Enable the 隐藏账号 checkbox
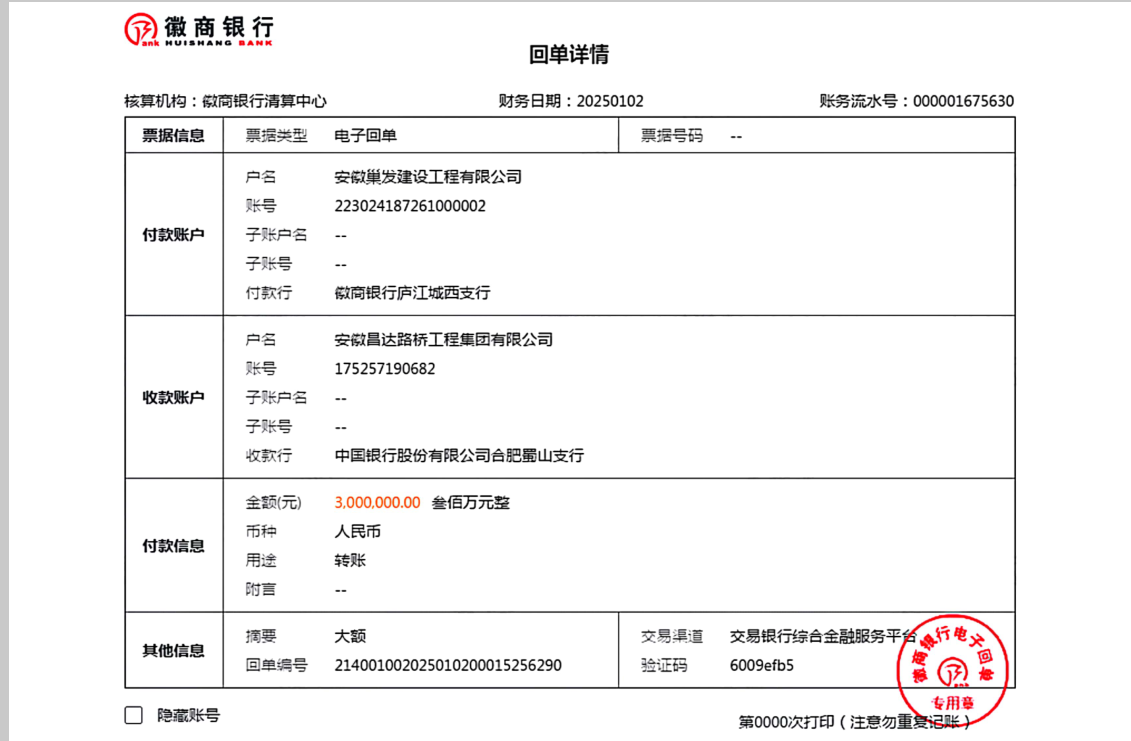1131x741 pixels. pyautogui.click(x=133, y=715)
